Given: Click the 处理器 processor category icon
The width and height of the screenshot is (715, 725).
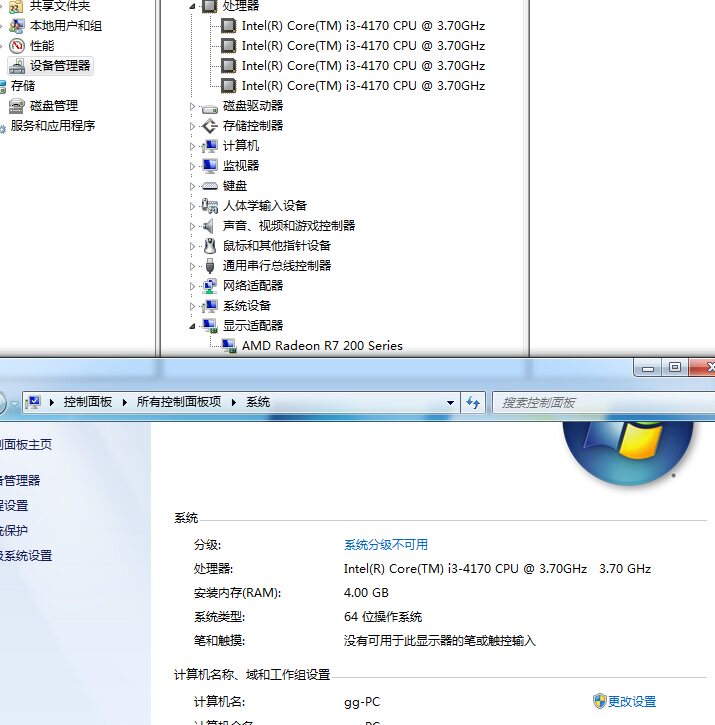Looking at the screenshot, I should (x=210, y=6).
